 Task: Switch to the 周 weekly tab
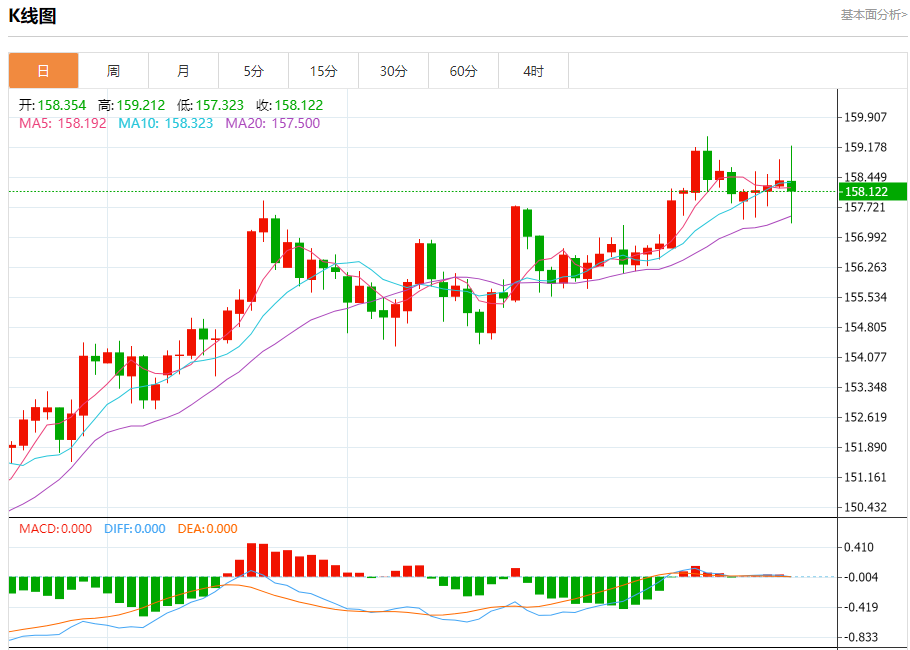pos(113,71)
